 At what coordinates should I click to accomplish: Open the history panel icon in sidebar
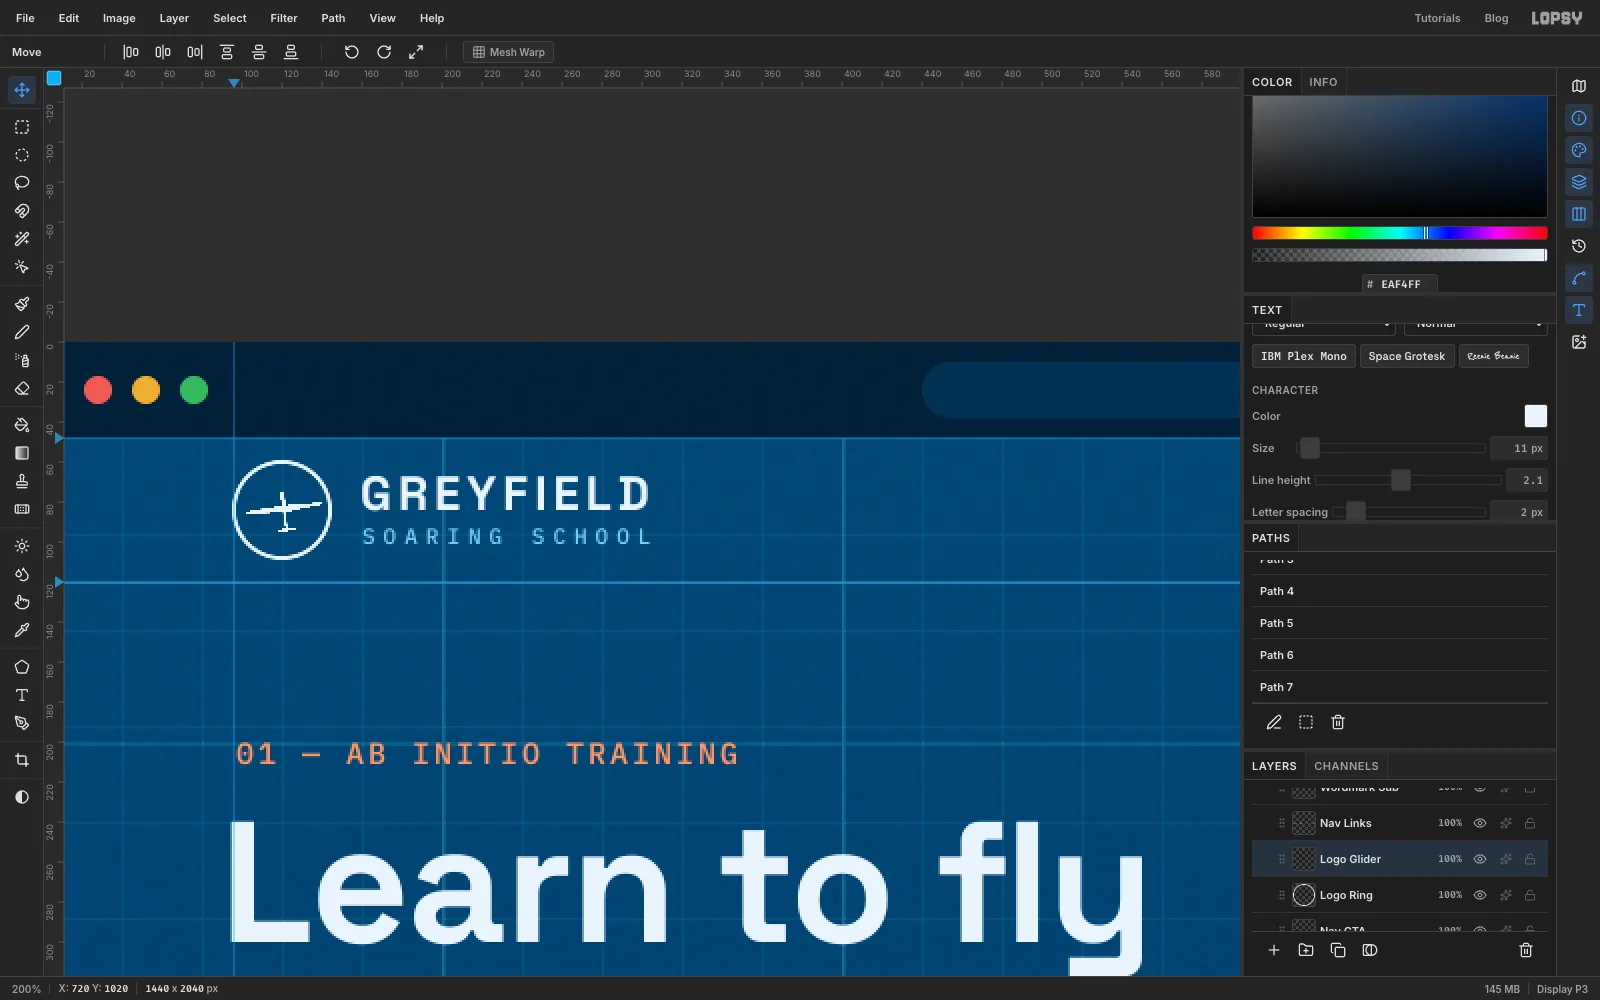(x=1579, y=246)
